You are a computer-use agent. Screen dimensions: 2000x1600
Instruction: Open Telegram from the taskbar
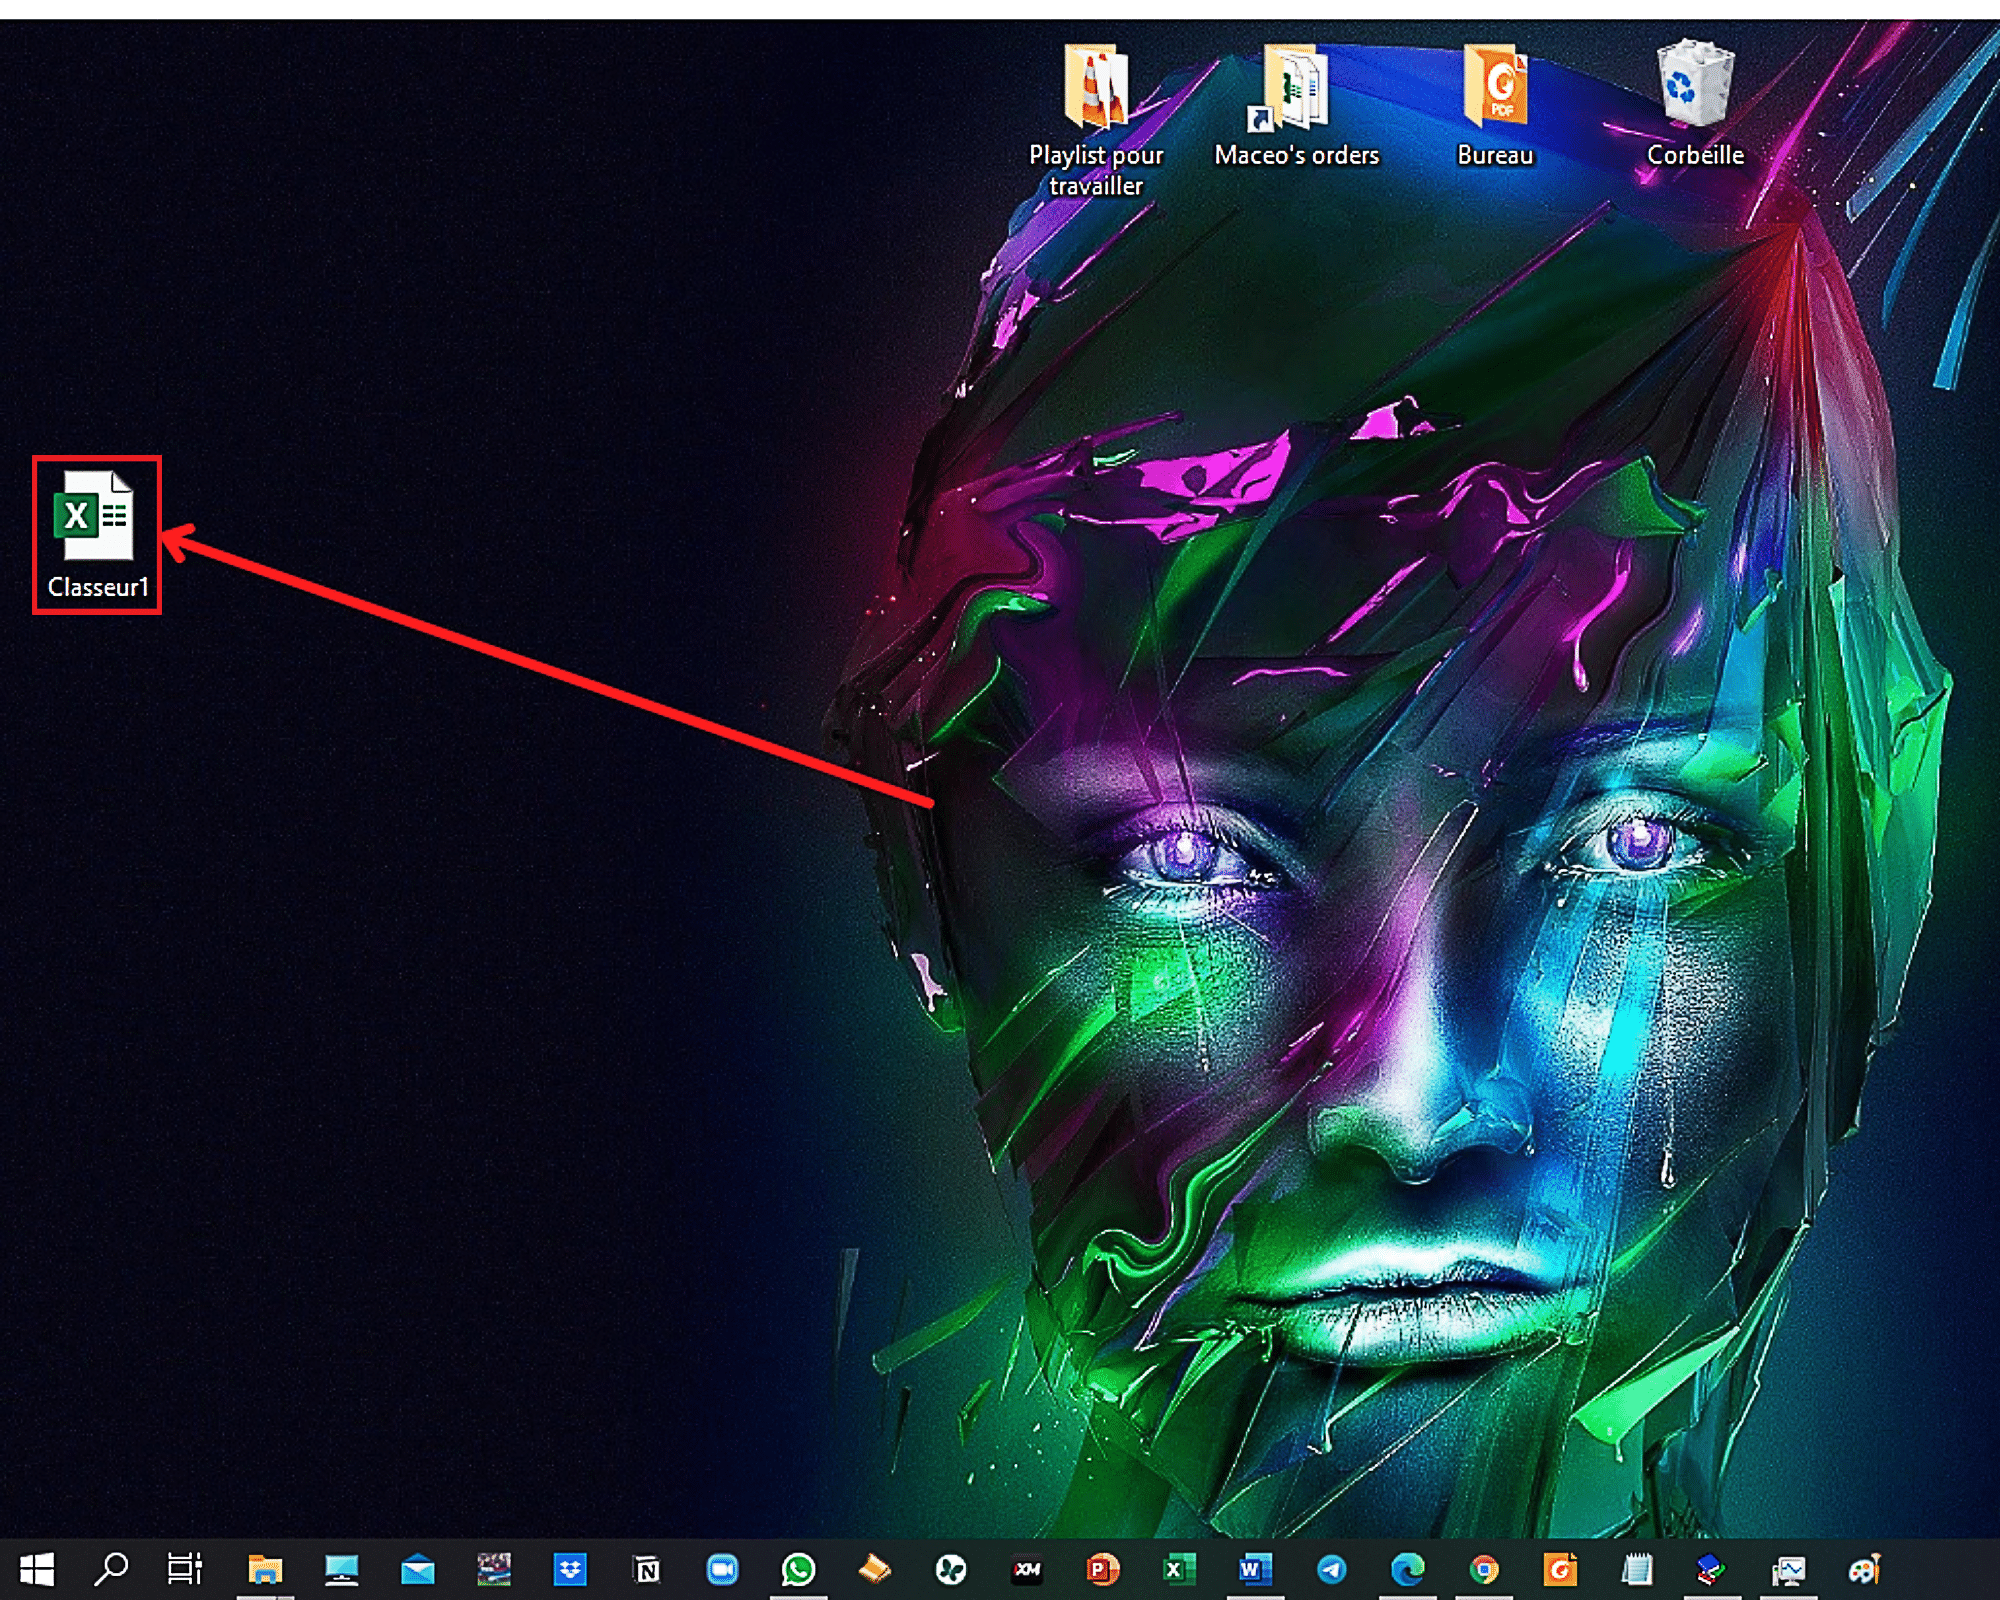point(1331,1570)
